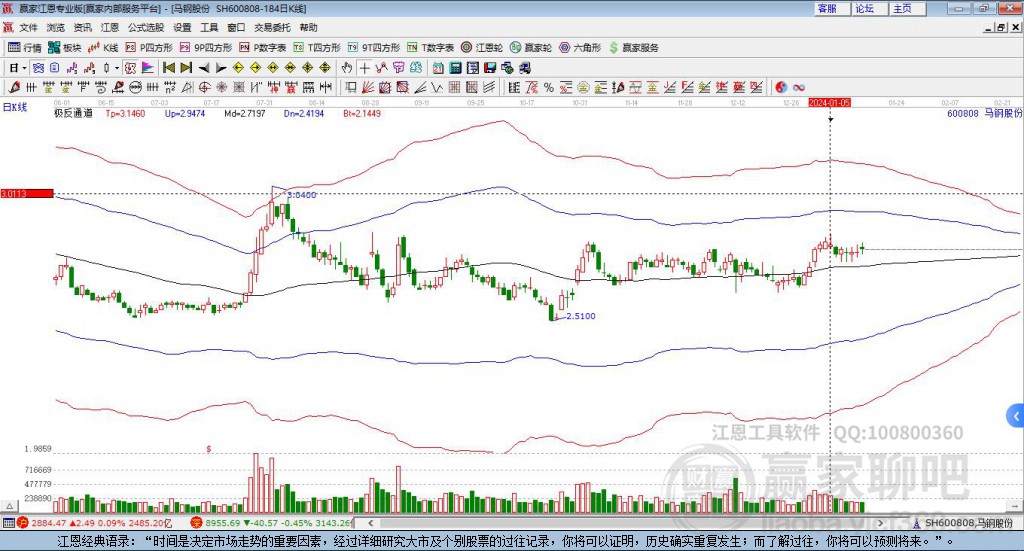Click the blue side-panel expand arrow
1024x551 pixels.
[1016, 416]
